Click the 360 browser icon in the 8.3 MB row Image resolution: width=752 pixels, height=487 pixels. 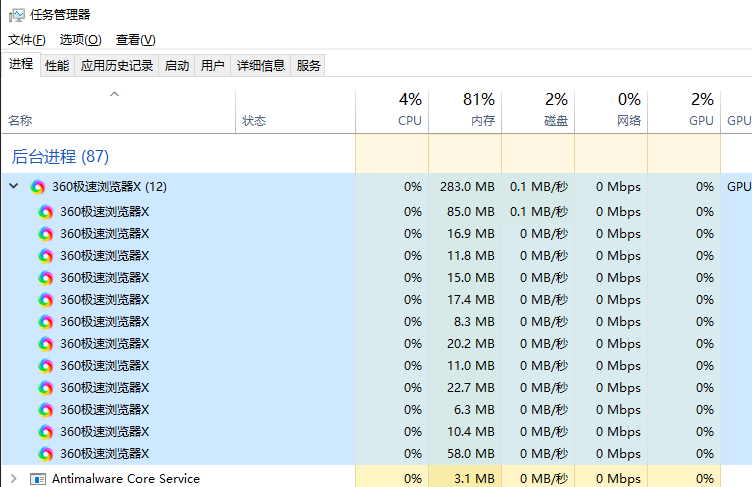[46, 321]
